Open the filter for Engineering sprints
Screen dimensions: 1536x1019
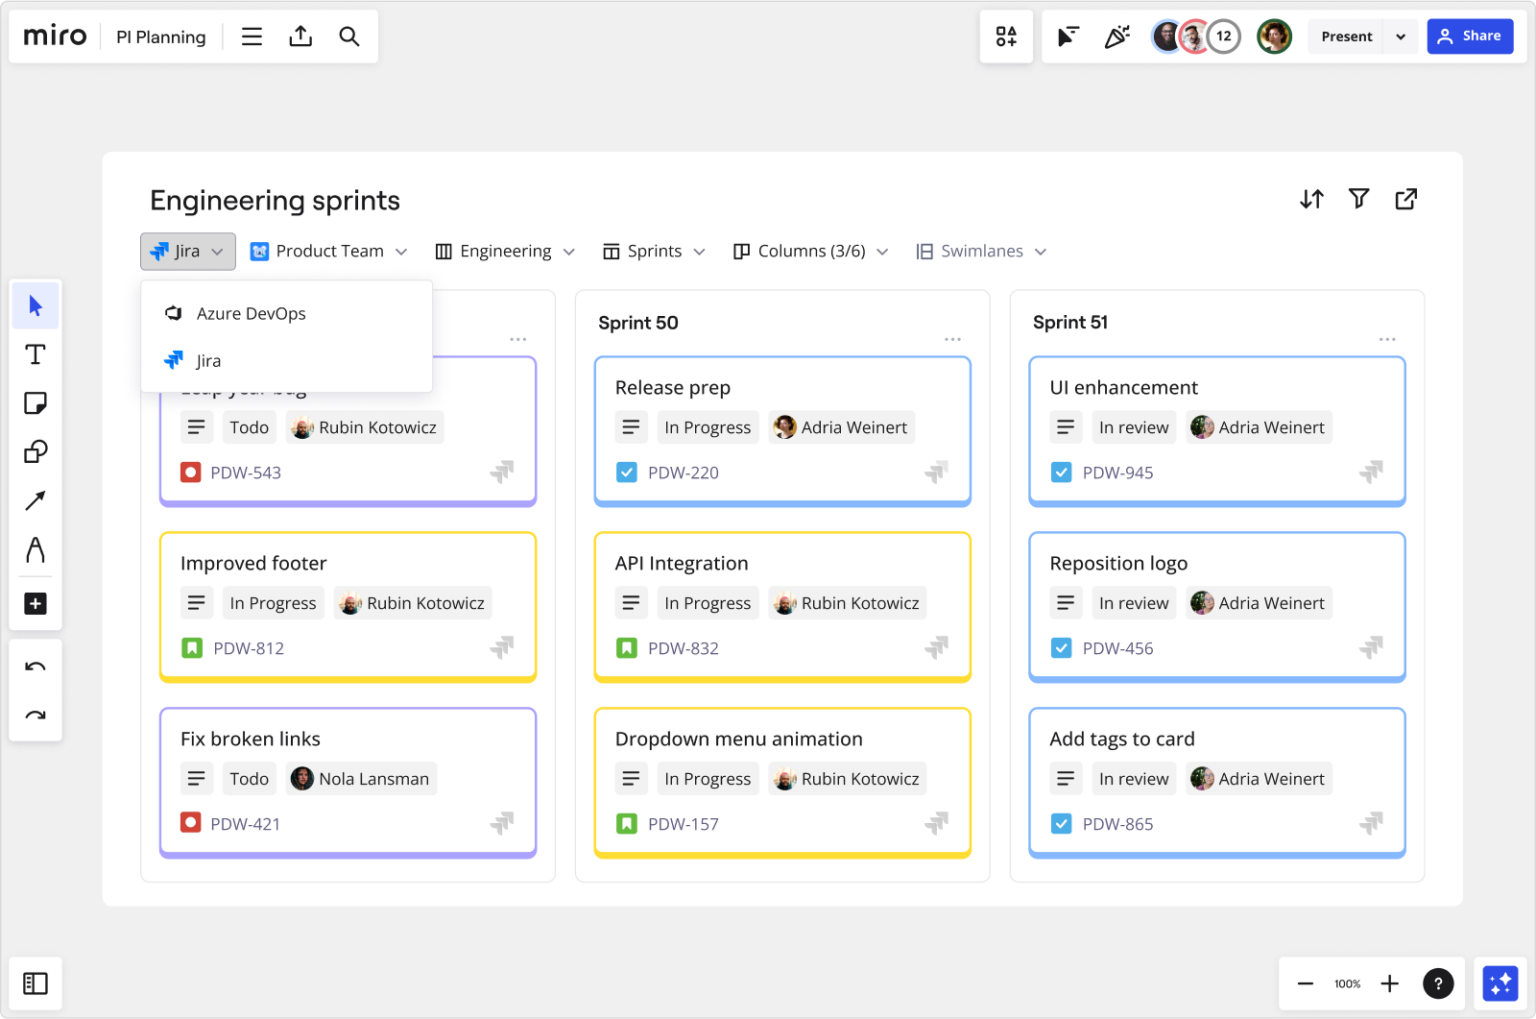tap(1359, 199)
